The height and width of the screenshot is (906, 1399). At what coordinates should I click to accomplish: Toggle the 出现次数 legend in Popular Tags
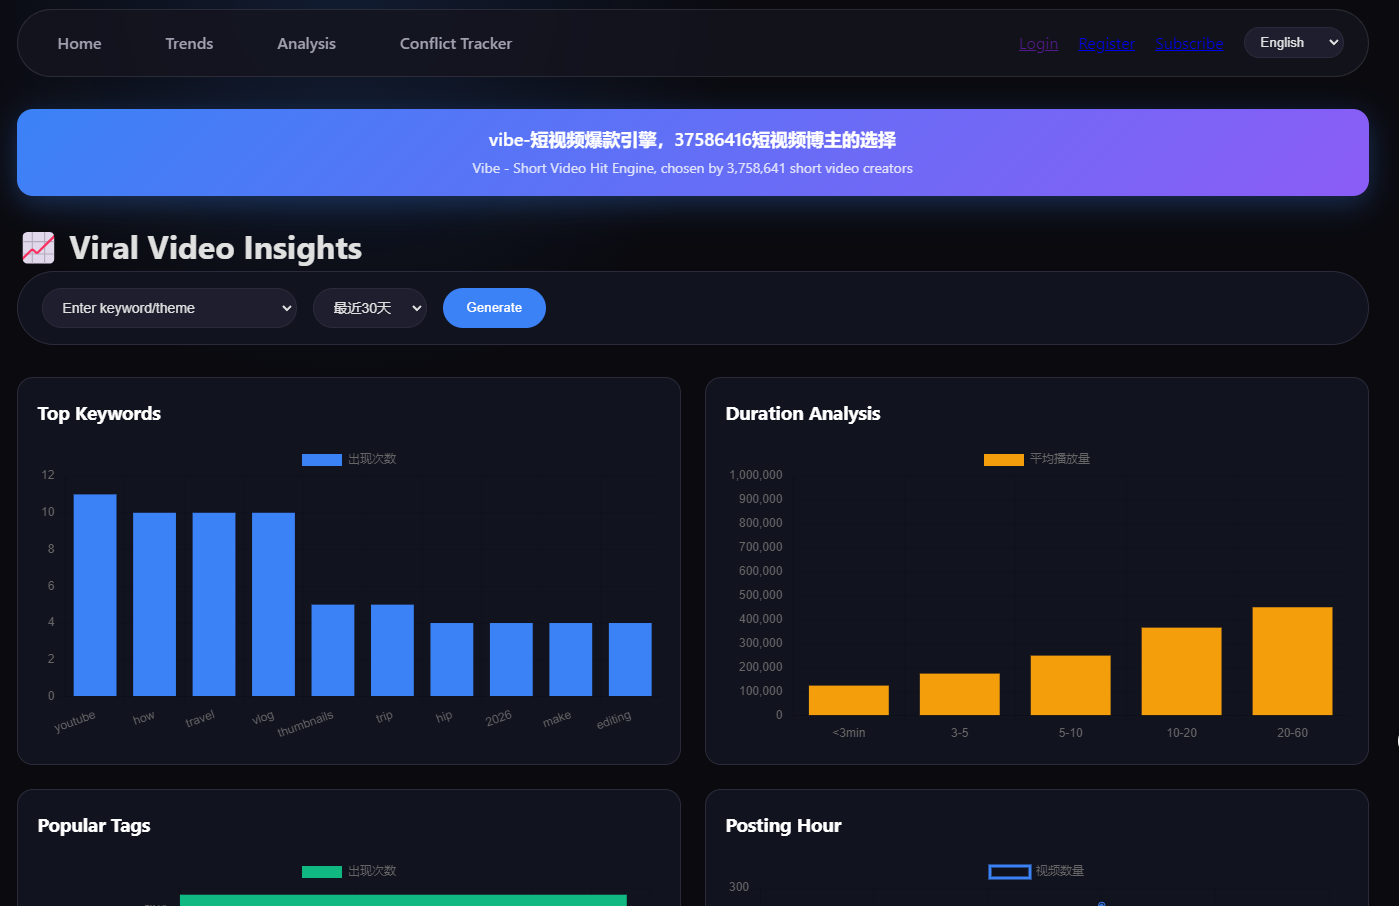(349, 871)
